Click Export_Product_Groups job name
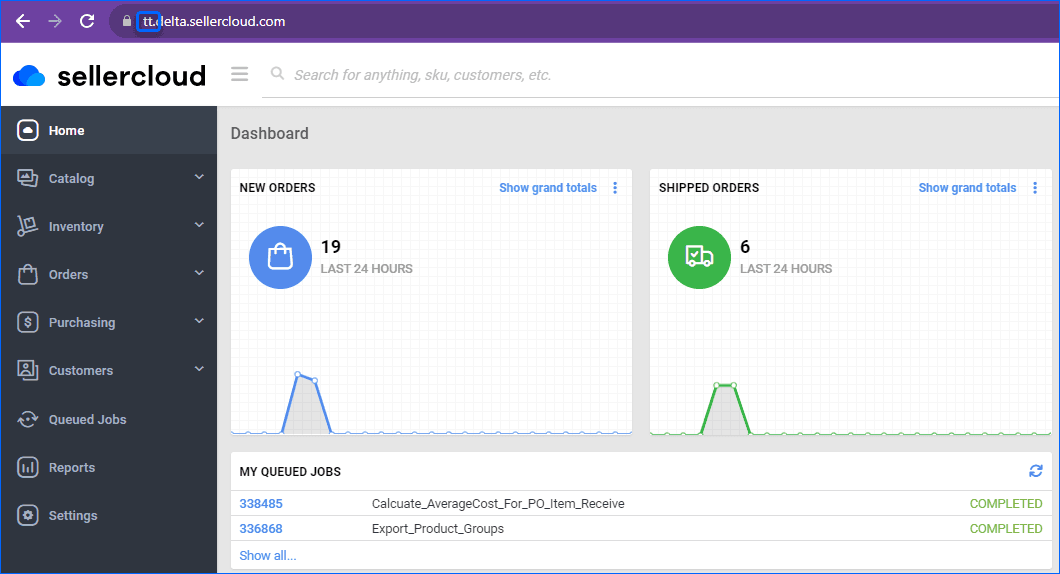This screenshot has height=574, width=1060. (x=438, y=529)
